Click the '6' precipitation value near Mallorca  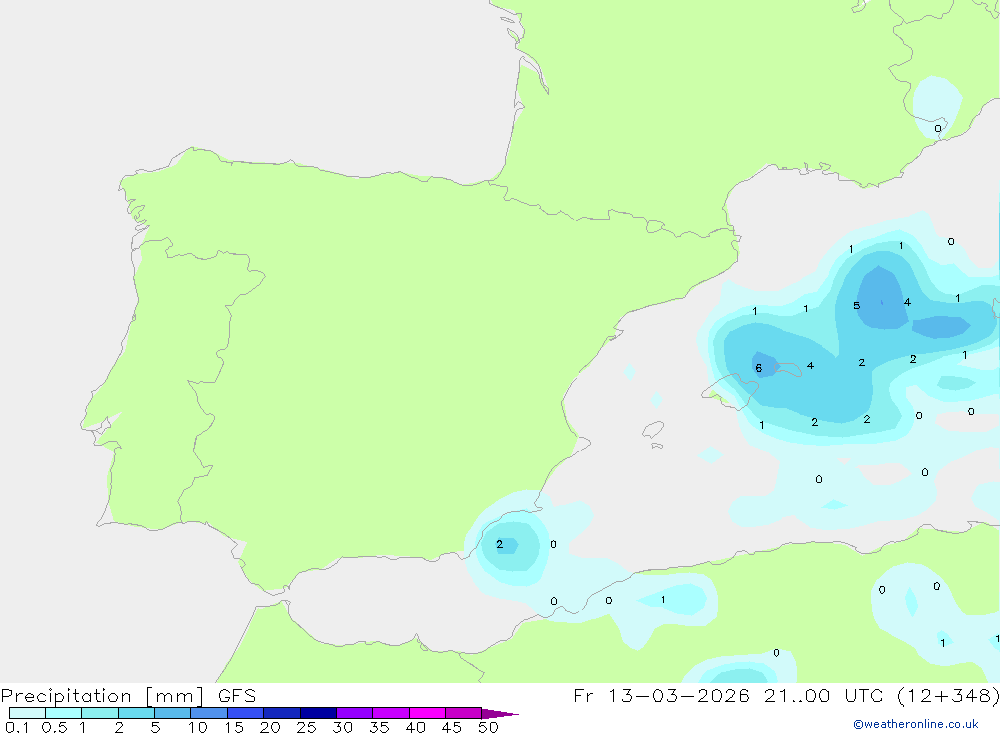click(758, 368)
